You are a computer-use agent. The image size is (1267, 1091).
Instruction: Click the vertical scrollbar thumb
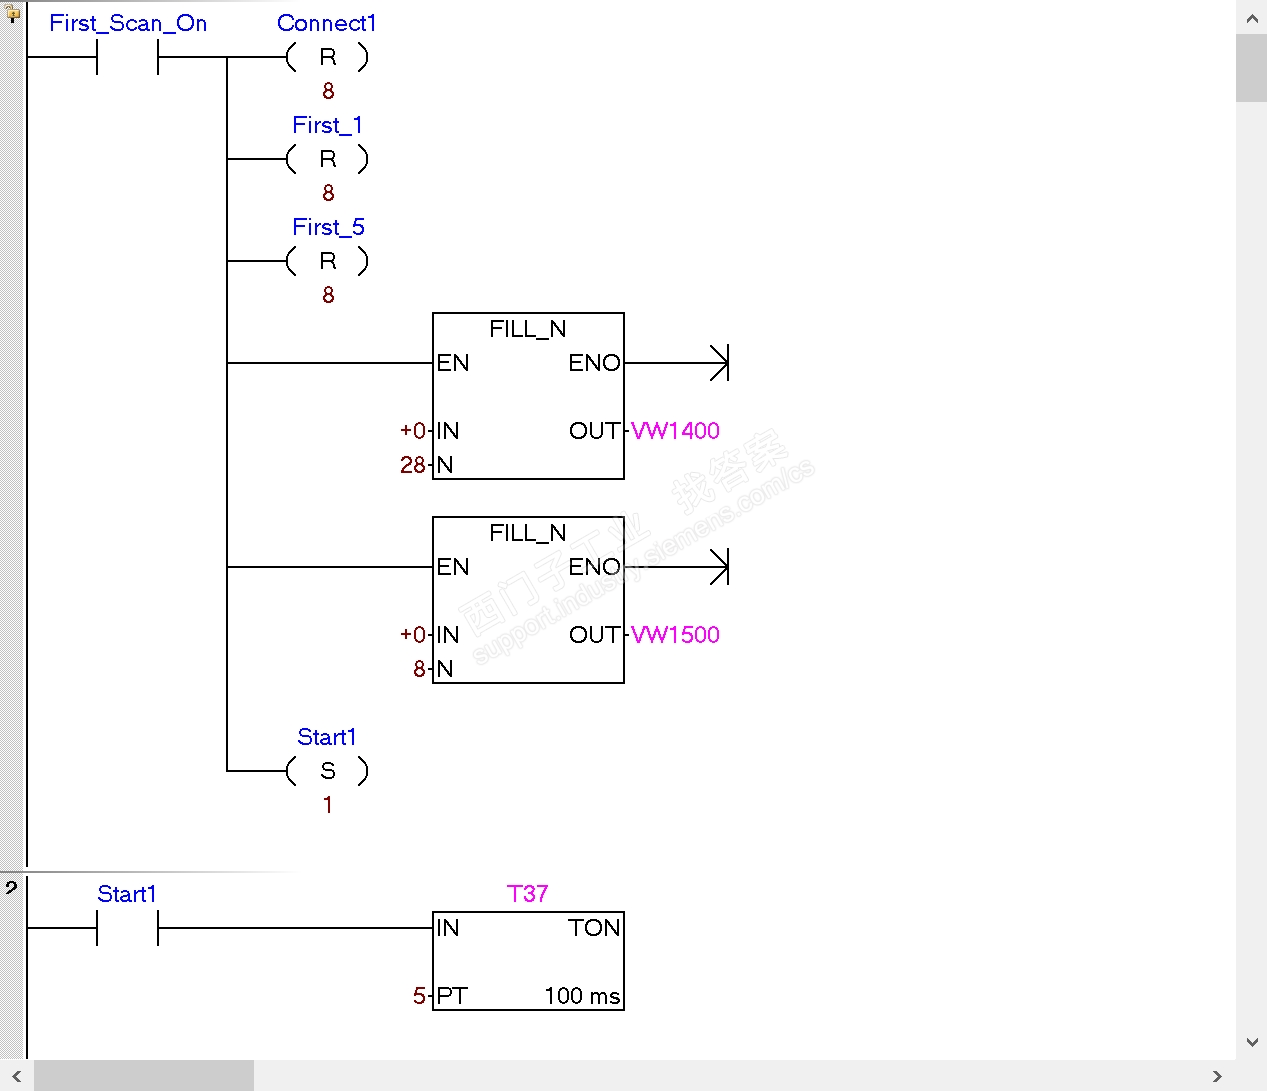tap(1252, 68)
